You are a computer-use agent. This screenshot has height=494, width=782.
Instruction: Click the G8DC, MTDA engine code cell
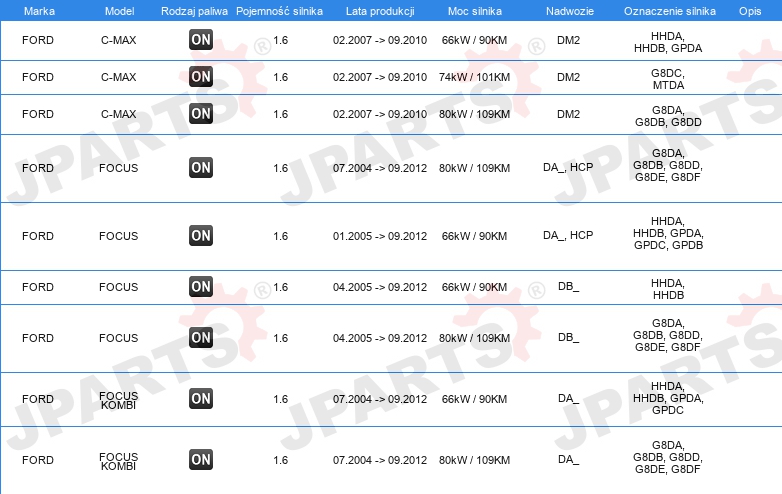pos(668,79)
